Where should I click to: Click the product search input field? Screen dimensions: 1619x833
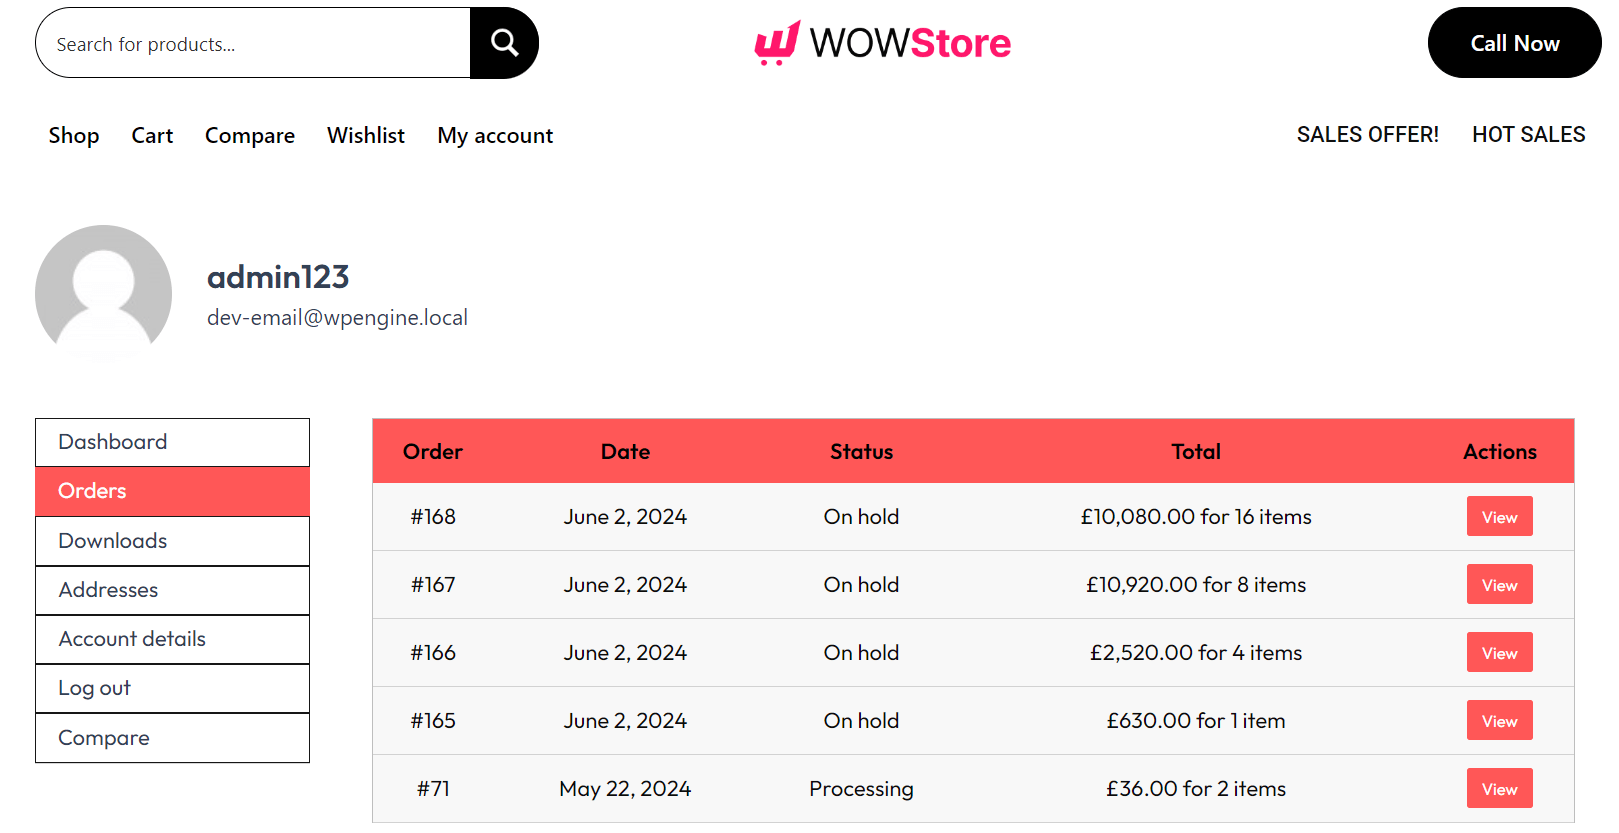[x=250, y=43]
